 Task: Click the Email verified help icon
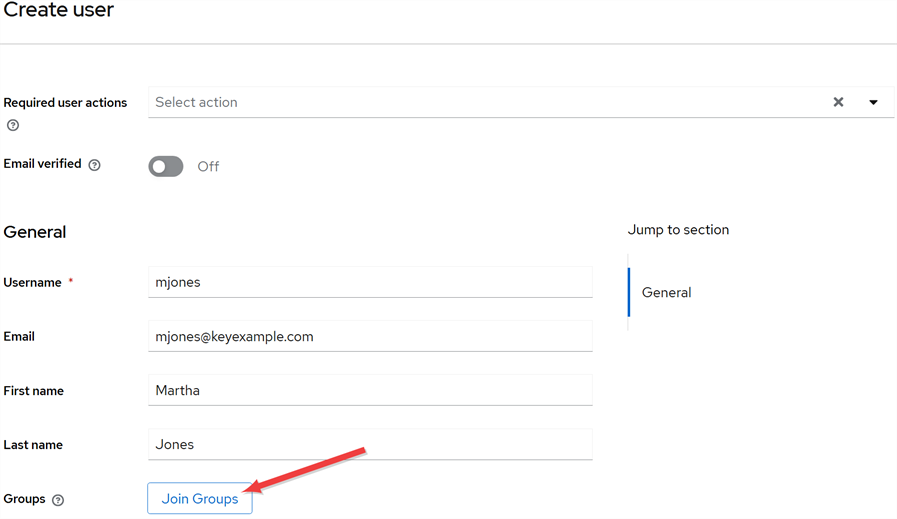(x=95, y=165)
